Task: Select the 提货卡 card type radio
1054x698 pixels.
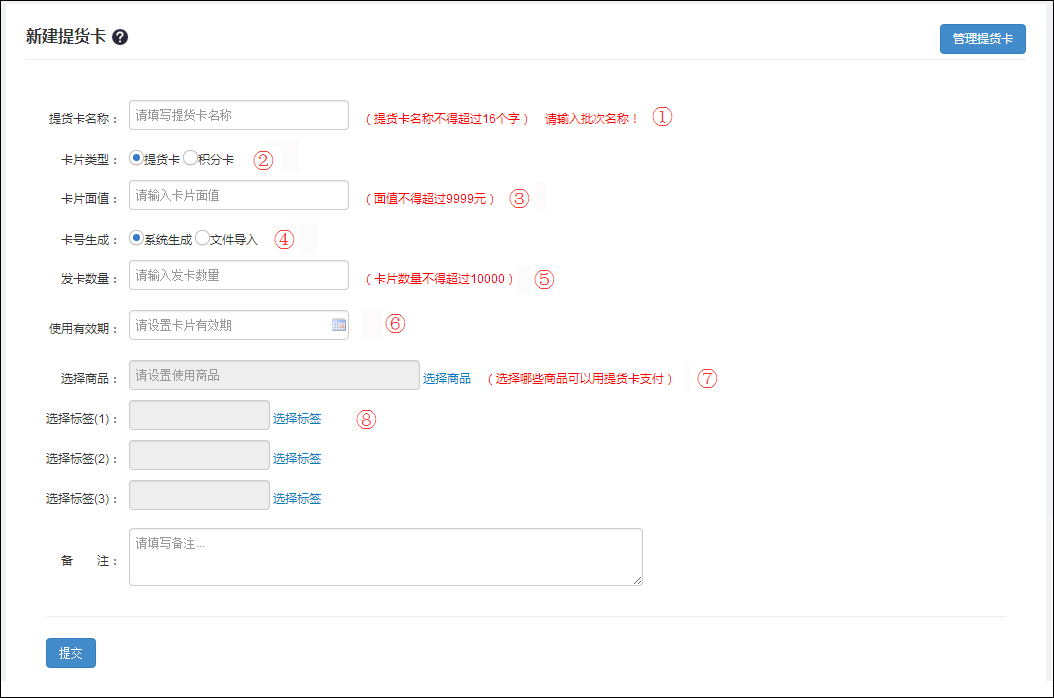Action: tap(137, 158)
